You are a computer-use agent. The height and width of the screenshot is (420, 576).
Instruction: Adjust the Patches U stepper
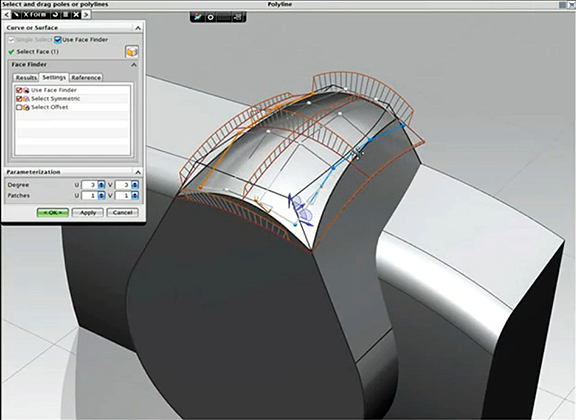[x=102, y=195]
